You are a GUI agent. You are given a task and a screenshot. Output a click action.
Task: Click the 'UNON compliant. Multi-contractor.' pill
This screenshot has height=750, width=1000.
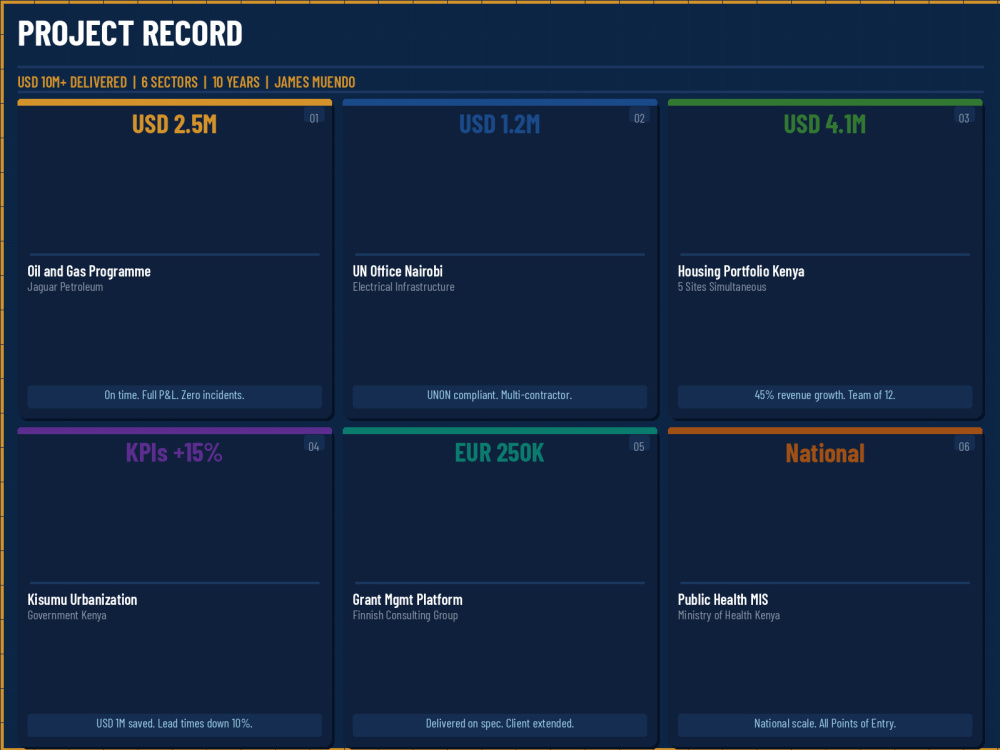(x=500, y=396)
